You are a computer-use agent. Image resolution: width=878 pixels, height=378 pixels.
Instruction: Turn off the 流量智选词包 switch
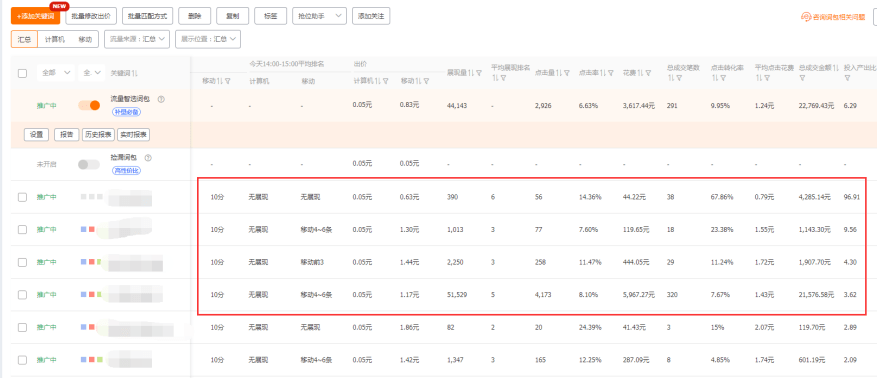tap(89, 105)
